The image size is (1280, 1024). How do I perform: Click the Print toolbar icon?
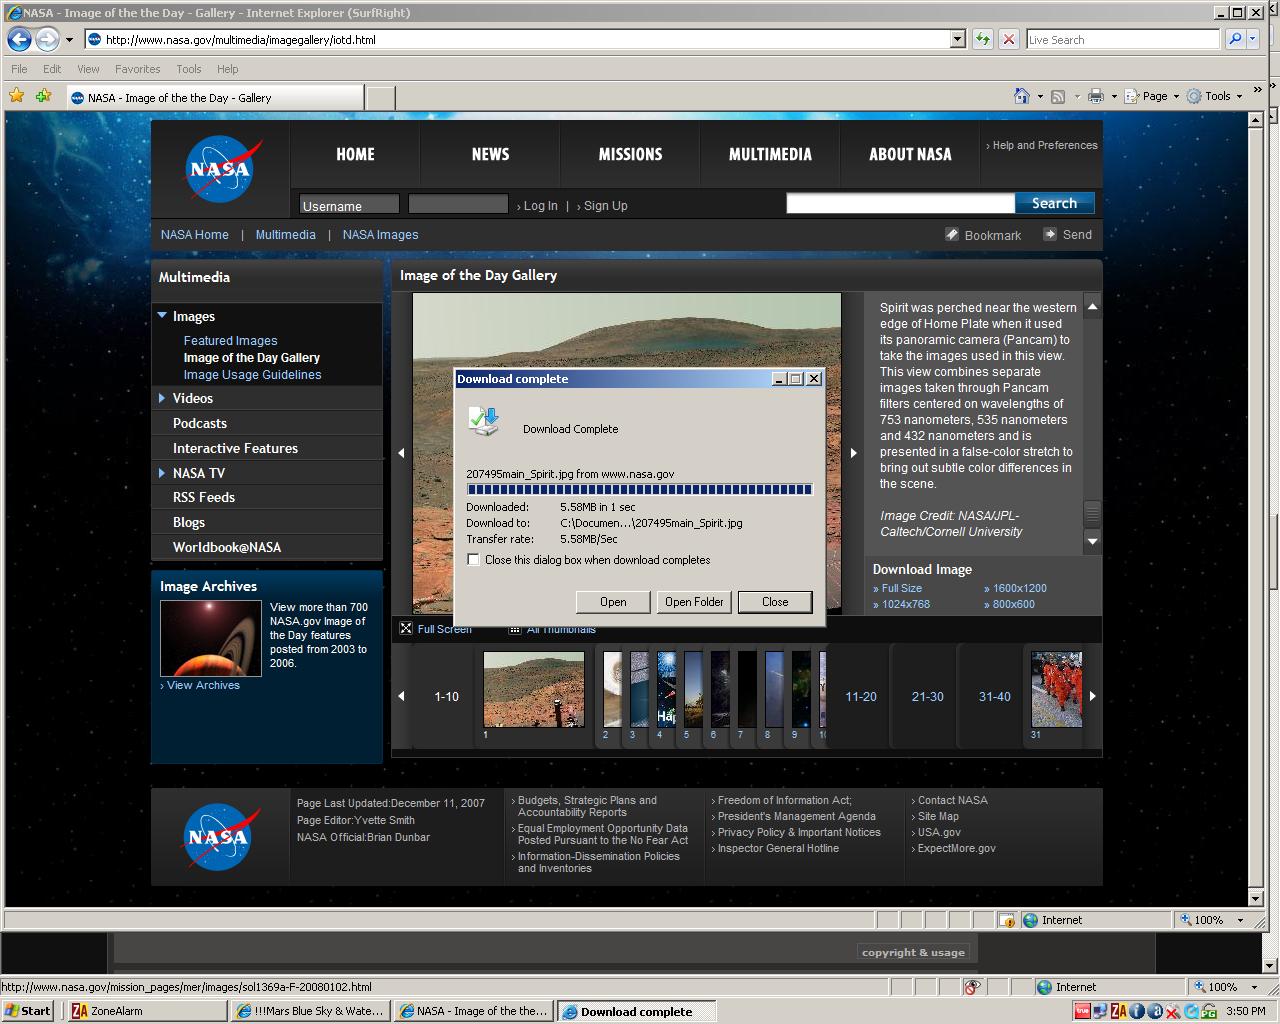[x=1096, y=96]
